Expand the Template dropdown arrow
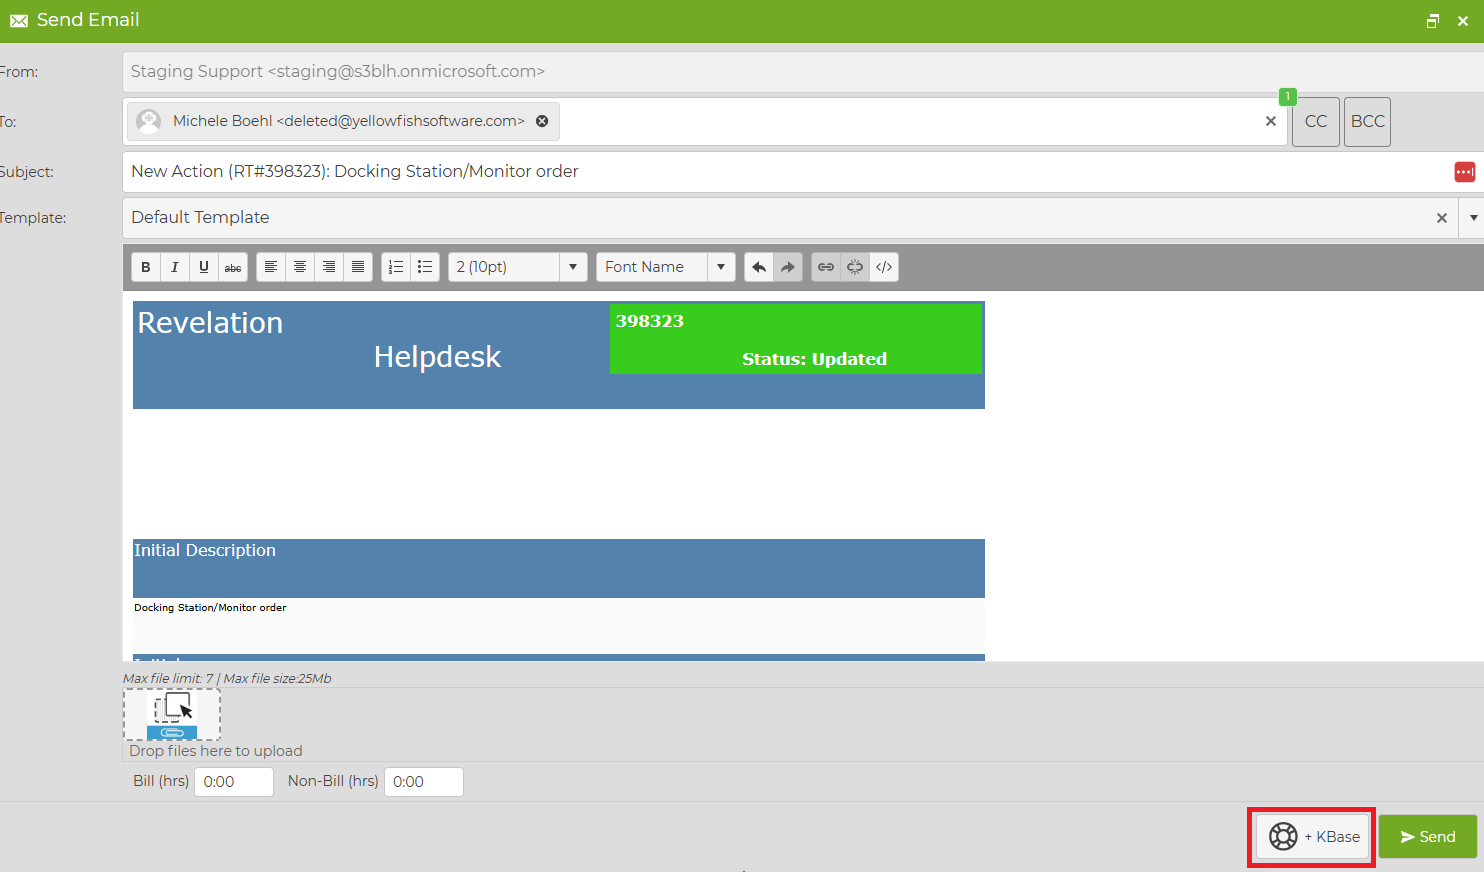The height and width of the screenshot is (872, 1484). pos(1473,218)
